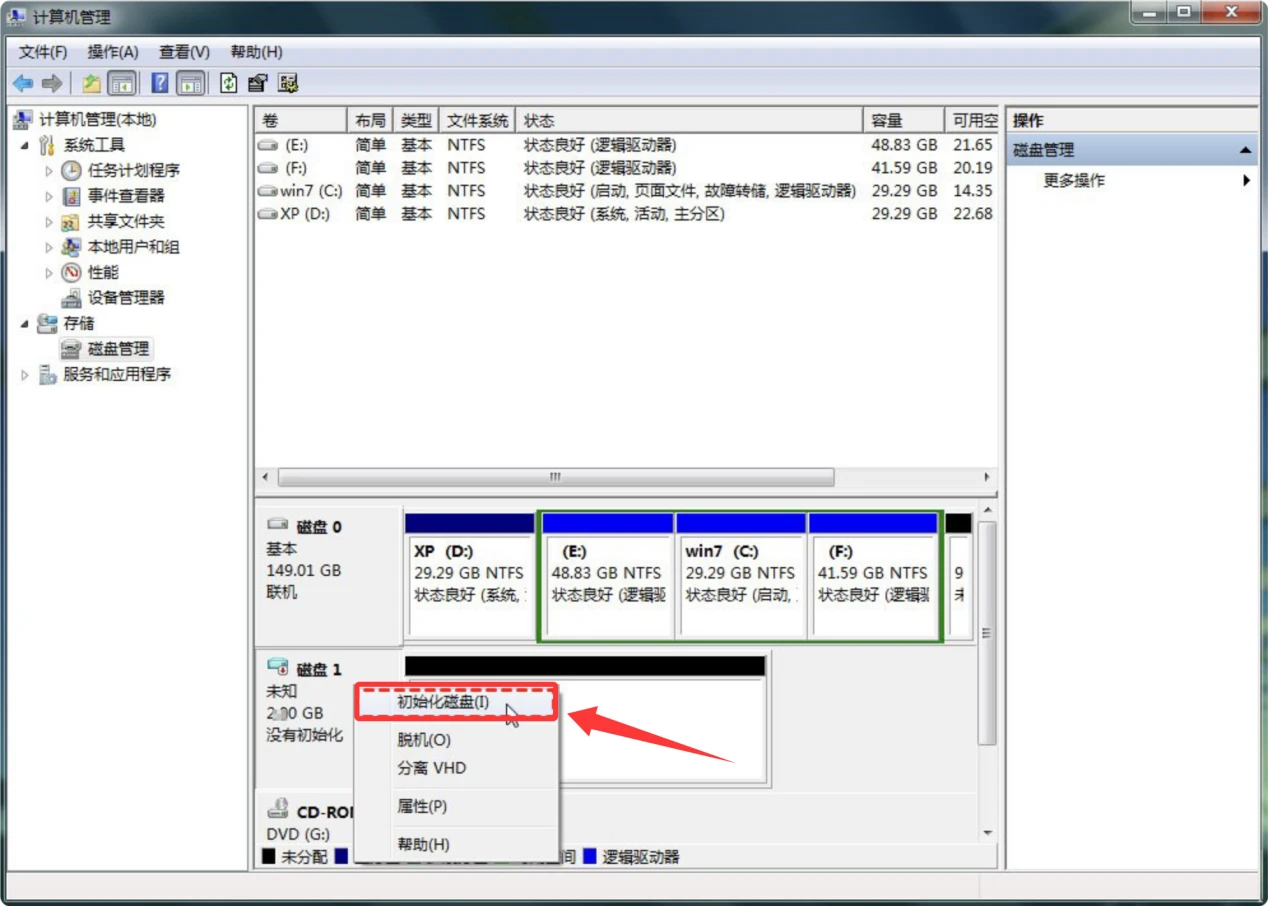This screenshot has height=906, width=1268.
Task: Select 性能 in the tree
Action: [x=103, y=272]
